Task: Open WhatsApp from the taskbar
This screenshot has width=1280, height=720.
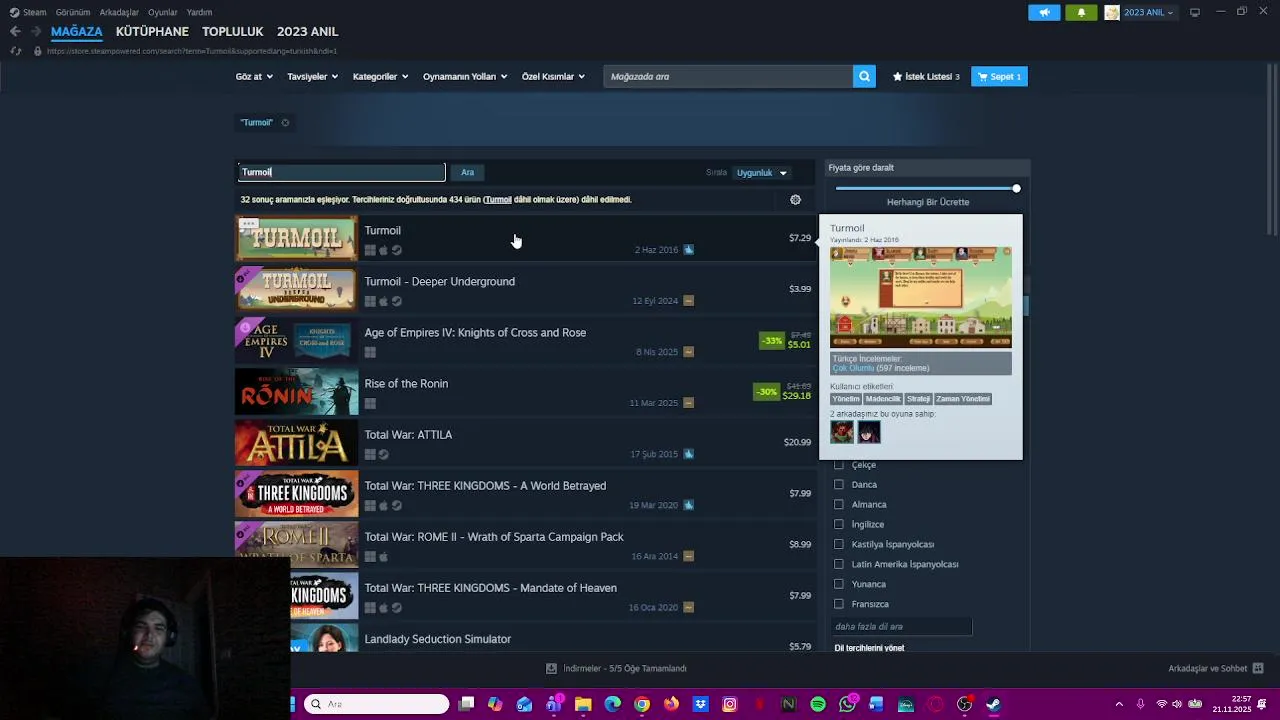Action: click(848, 704)
